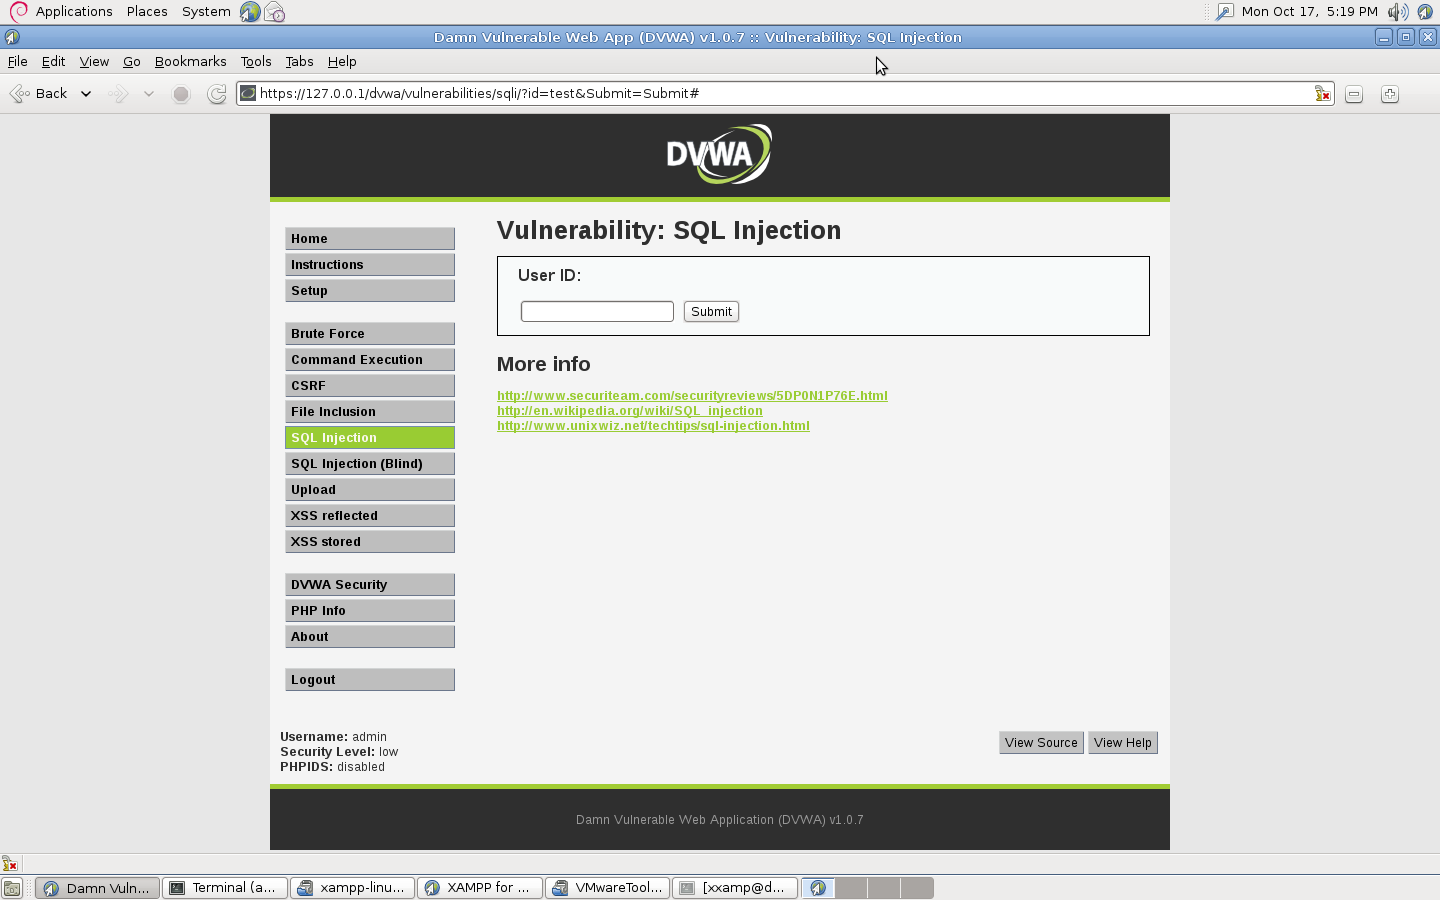
Task: Click the screenshot tool icon near the clock
Action: coord(1224,11)
